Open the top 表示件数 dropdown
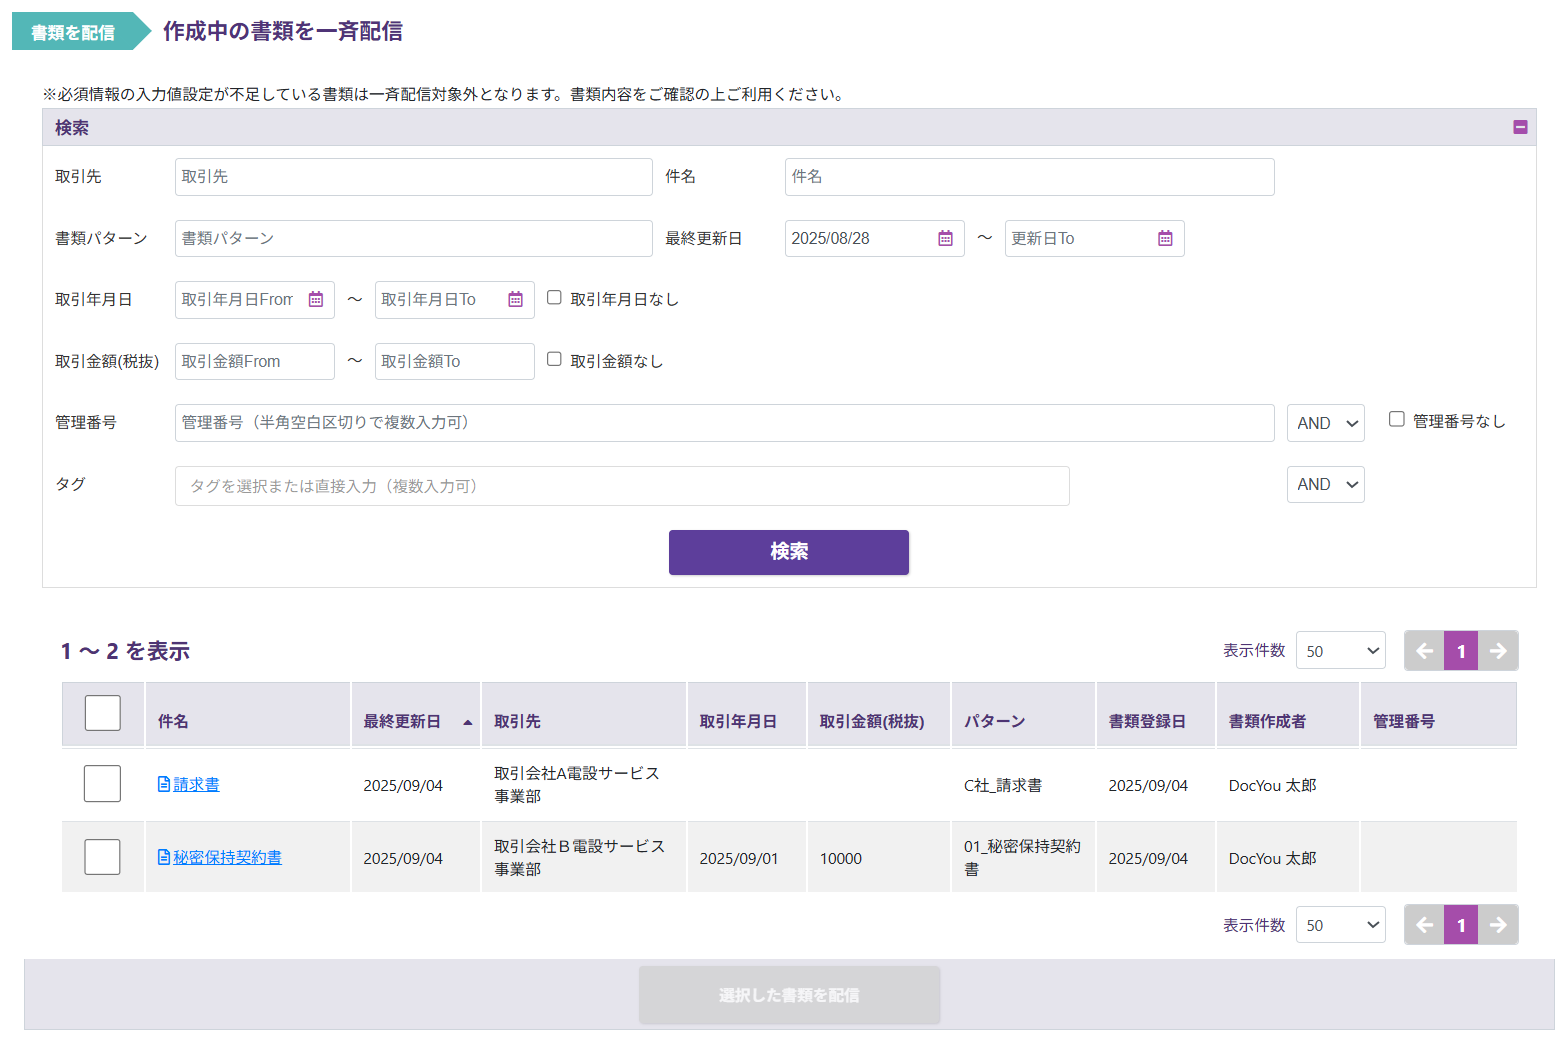The width and height of the screenshot is (1566, 1042). pos(1341,651)
